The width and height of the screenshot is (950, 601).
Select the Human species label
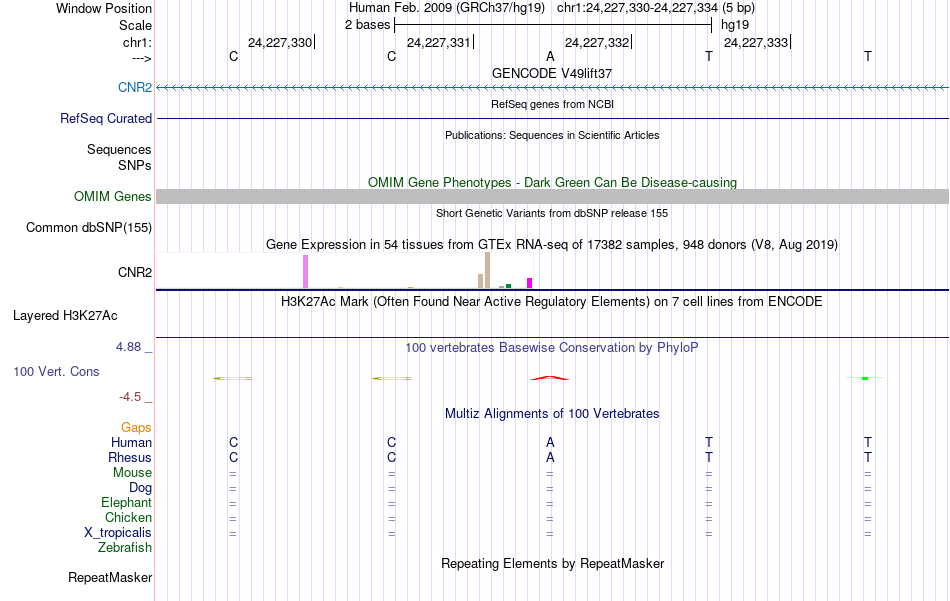[131, 443]
